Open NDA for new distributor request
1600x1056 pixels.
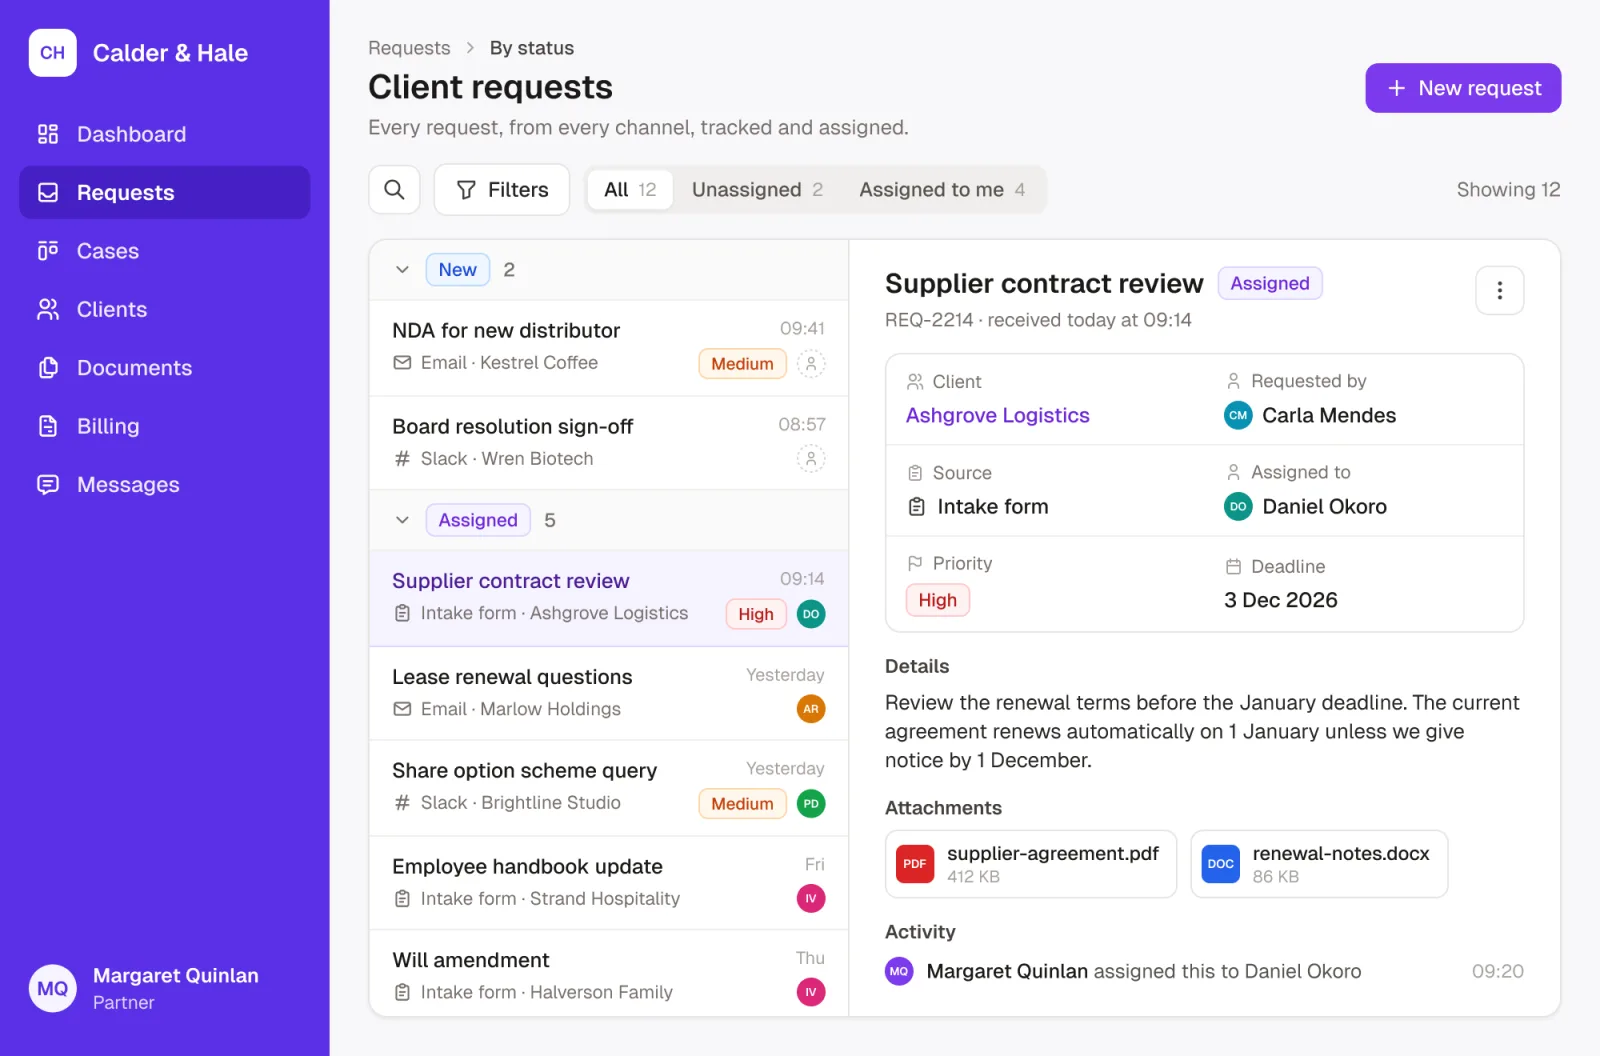click(609, 348)
